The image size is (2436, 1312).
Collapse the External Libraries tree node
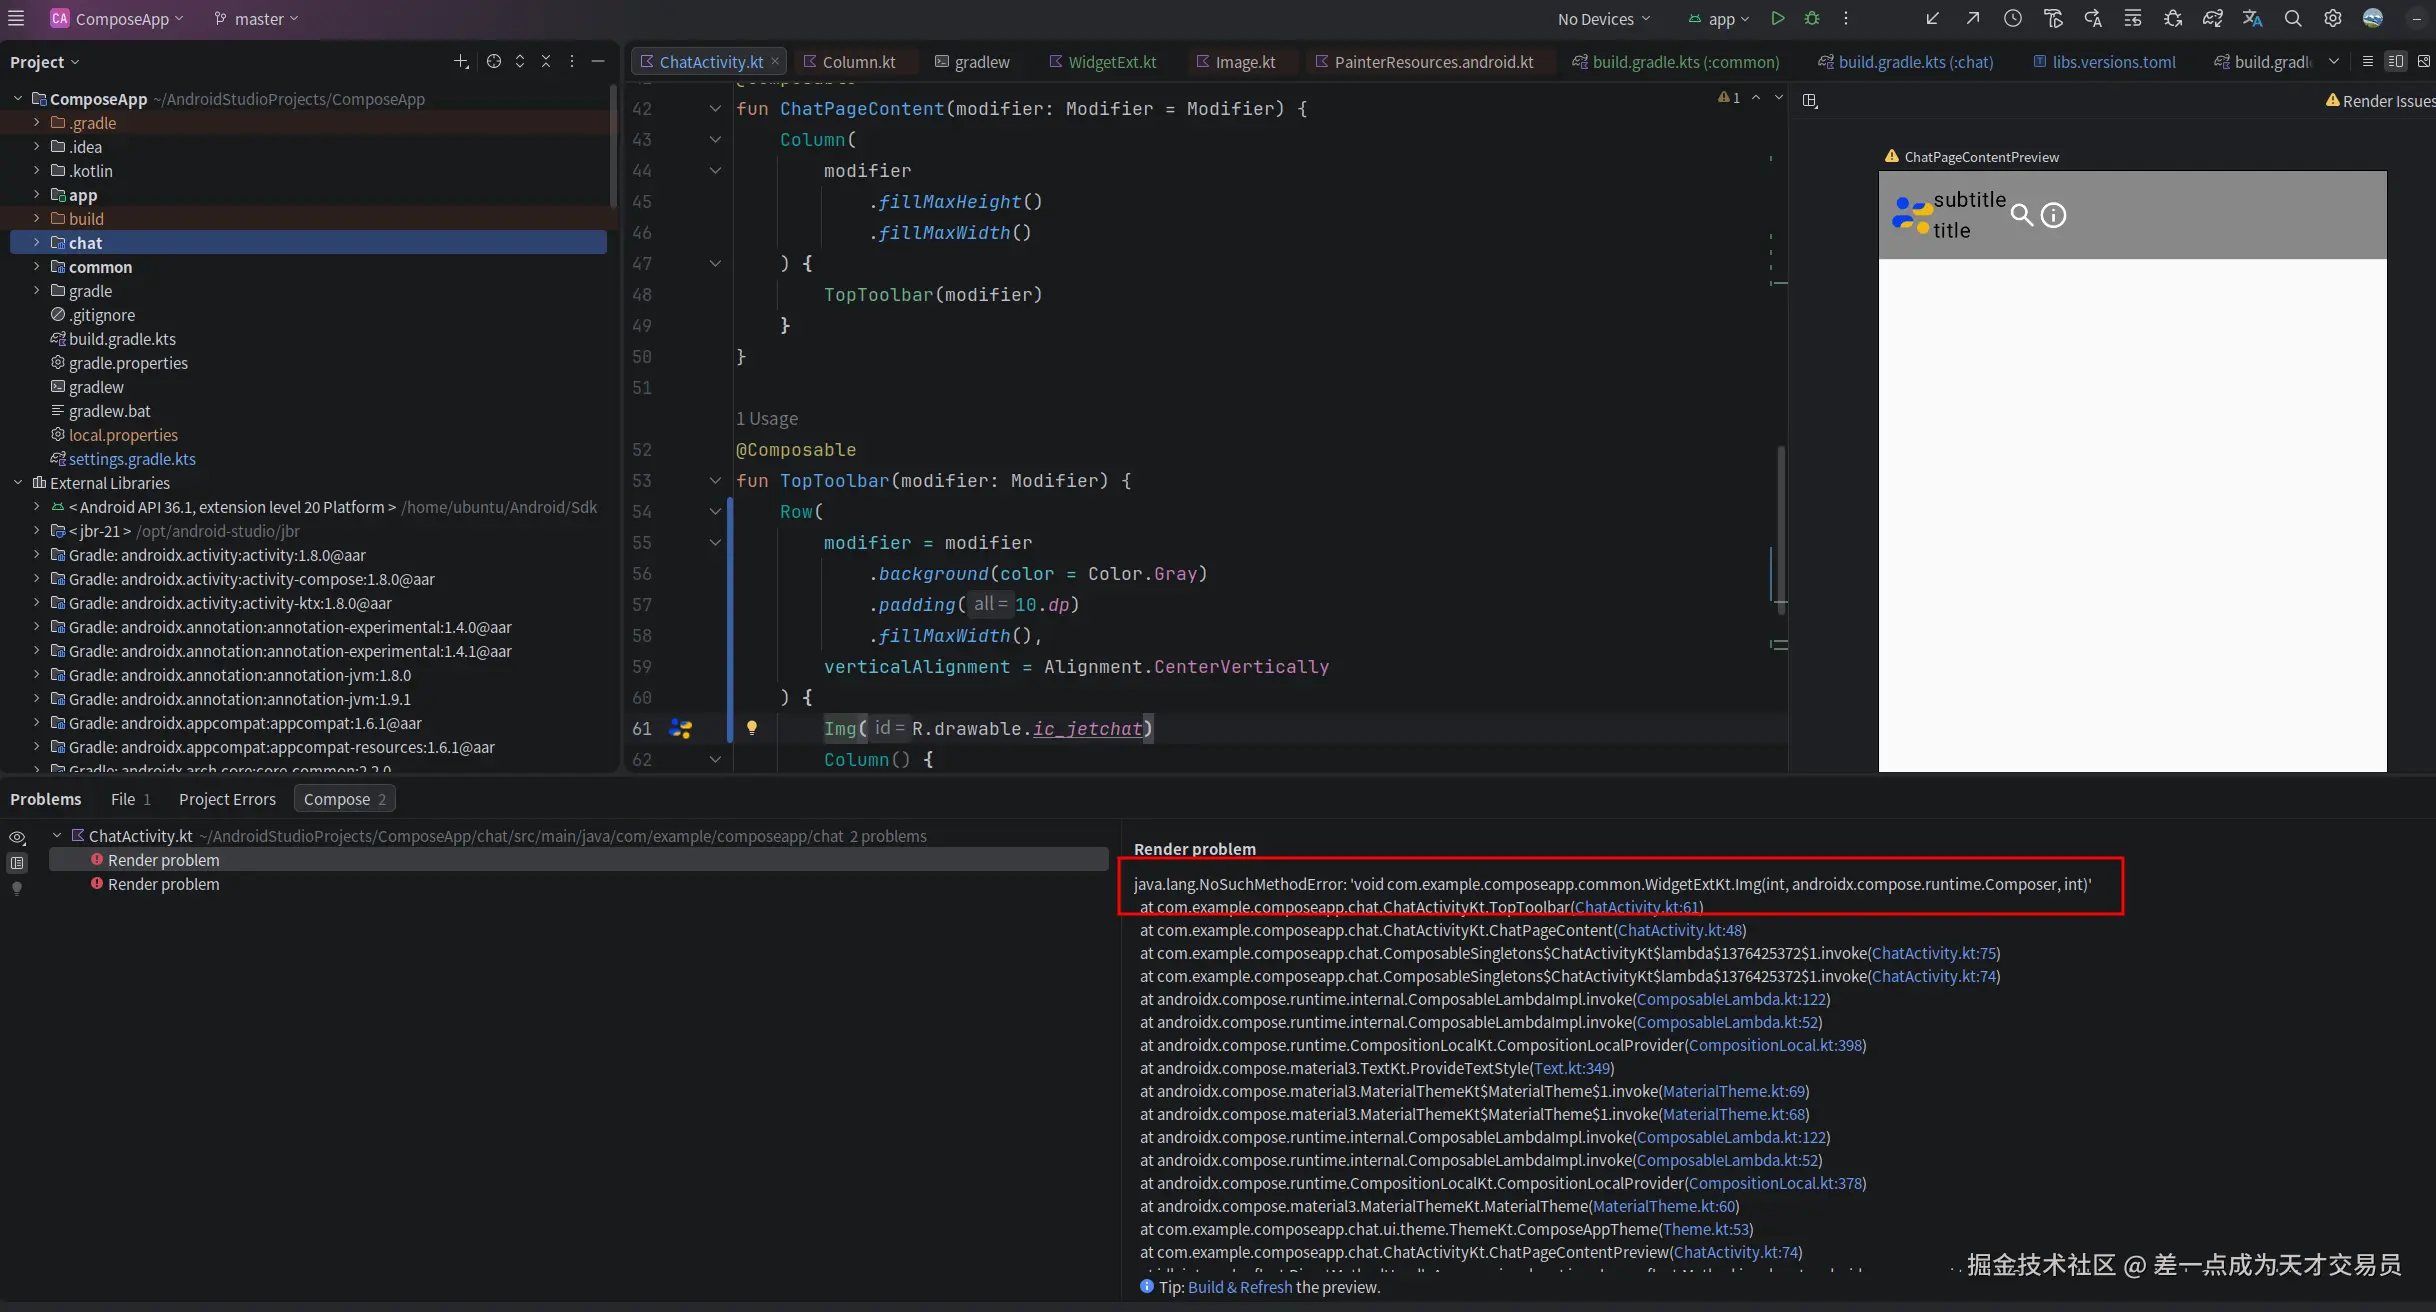(x=18, y=483)
